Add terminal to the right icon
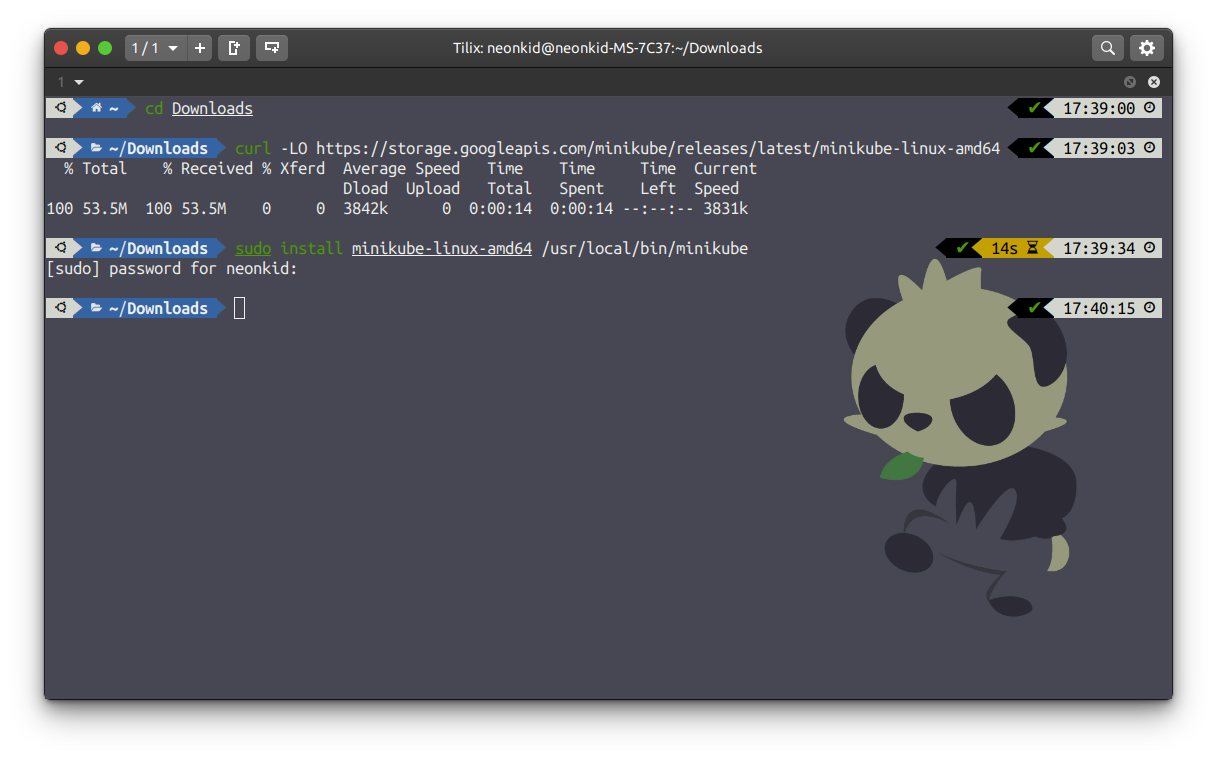 tap(233, 47)
